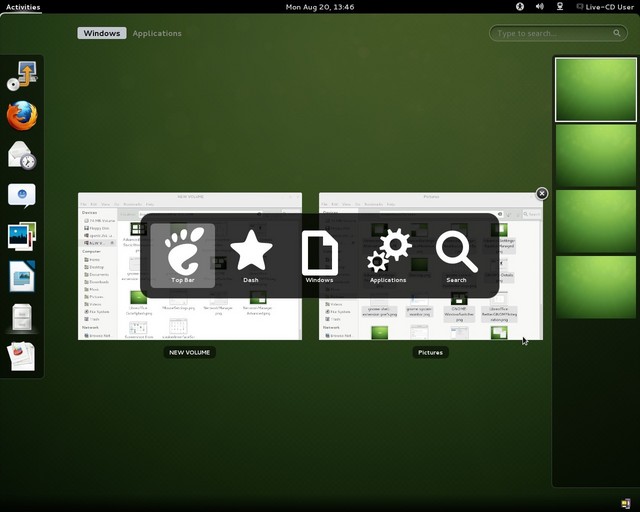Switch to the third workspace thumbnail

click(x=596, y=221)
